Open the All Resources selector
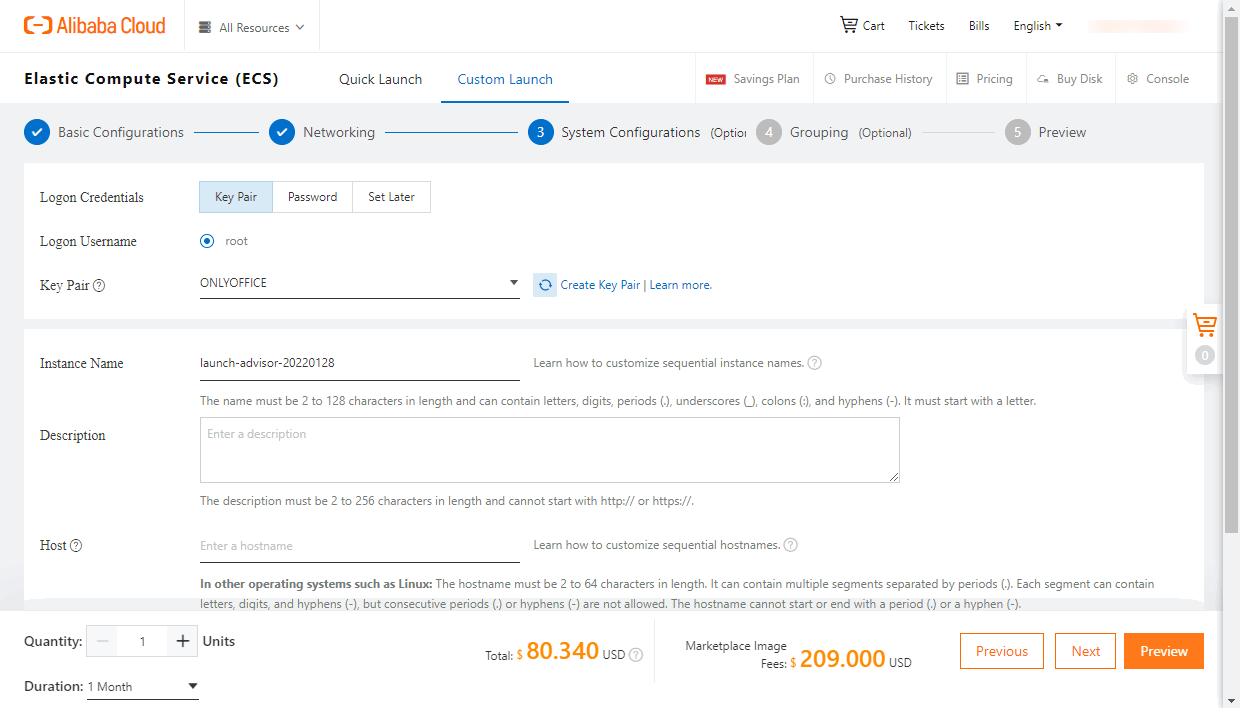Screen dimensions: 1240x708 click(x=251, y=27)
